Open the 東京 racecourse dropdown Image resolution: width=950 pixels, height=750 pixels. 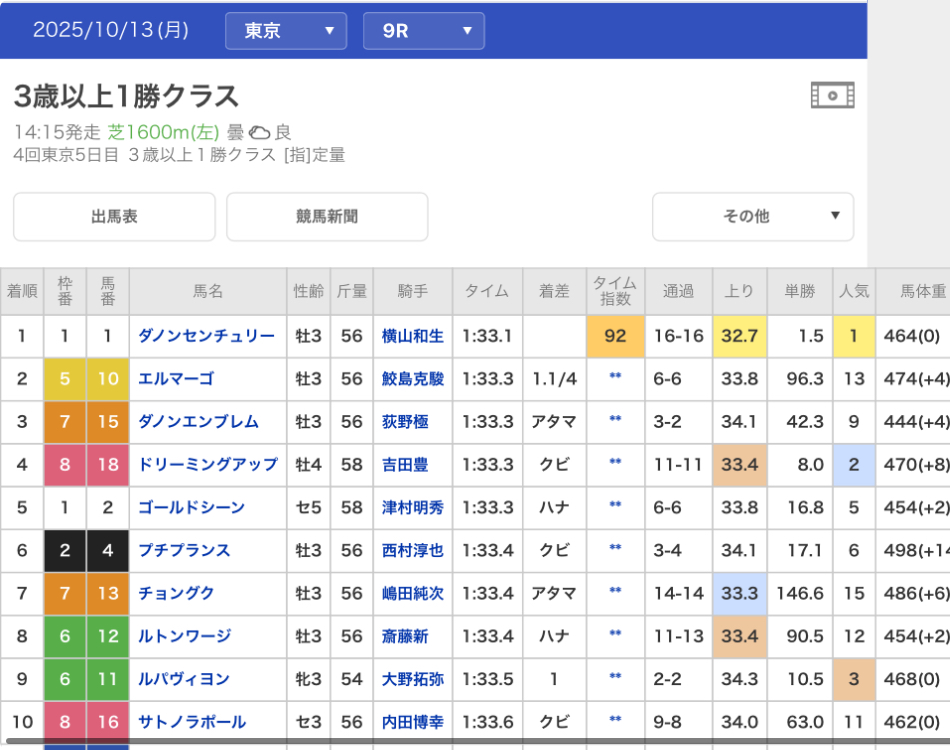[286, 31]
